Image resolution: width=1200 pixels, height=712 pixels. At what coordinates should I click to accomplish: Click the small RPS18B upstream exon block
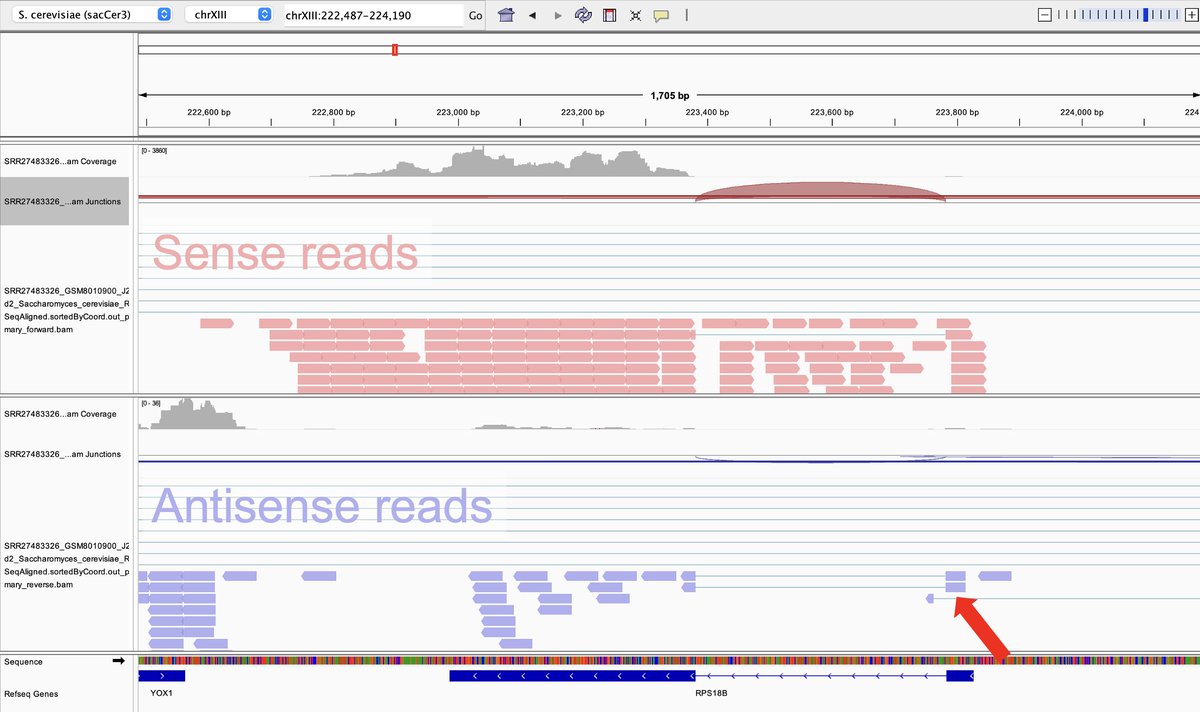tap(960, 676)
